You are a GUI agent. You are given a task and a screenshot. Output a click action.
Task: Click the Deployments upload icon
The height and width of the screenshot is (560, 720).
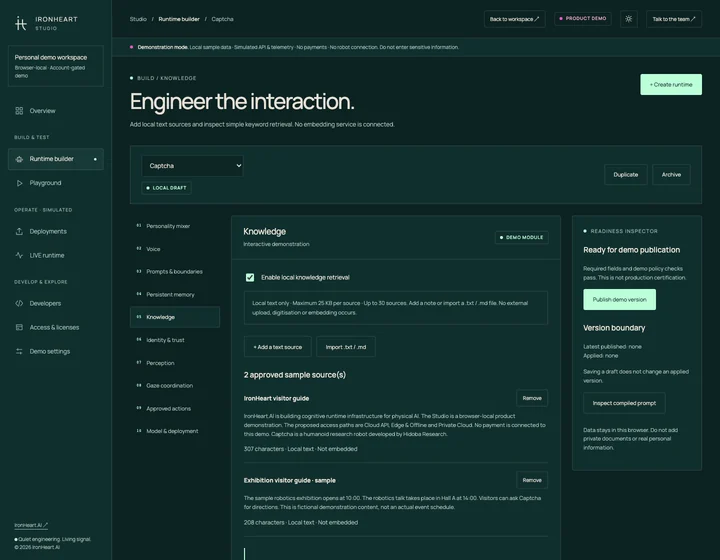click(19, 231)
